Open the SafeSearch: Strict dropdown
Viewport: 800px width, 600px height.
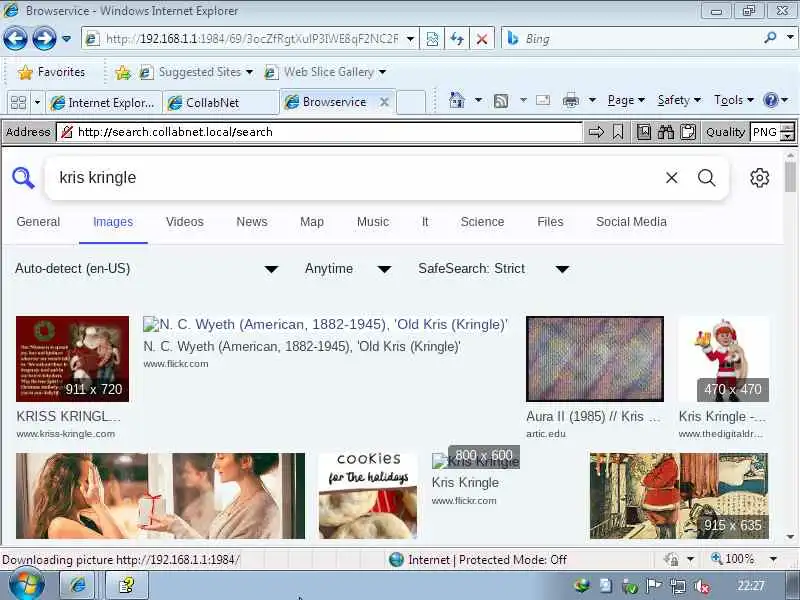click(x=494, y=269)
